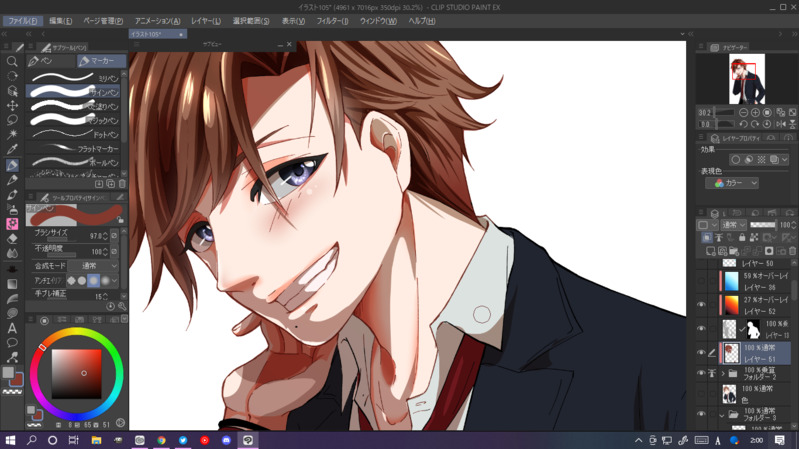Select the Lasso selection tool
The image size is (799, 449).
point(12,120)
